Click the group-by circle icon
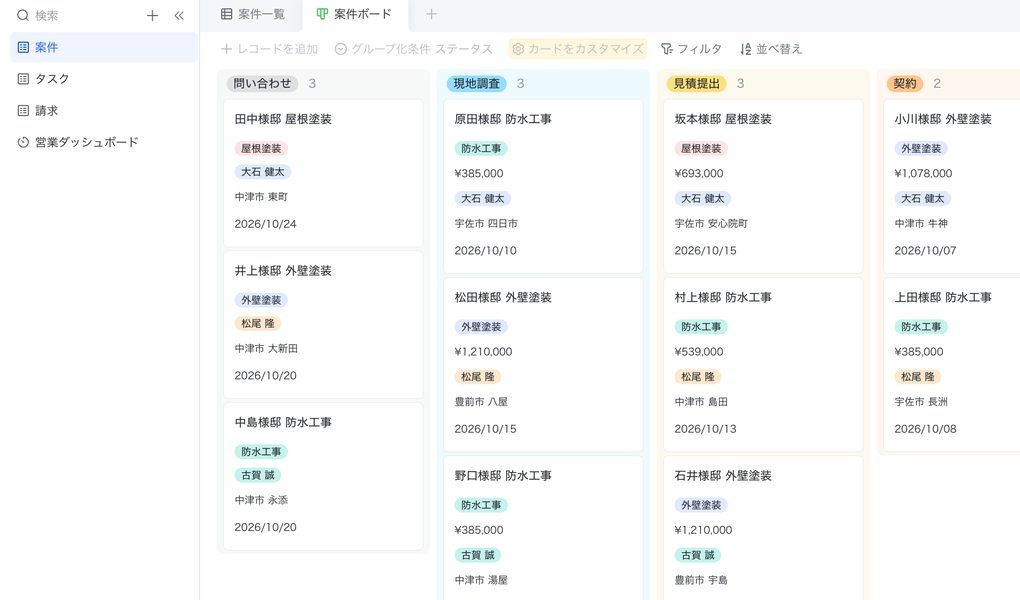This screenshot has height=600, width=1020. click(341, 49)
